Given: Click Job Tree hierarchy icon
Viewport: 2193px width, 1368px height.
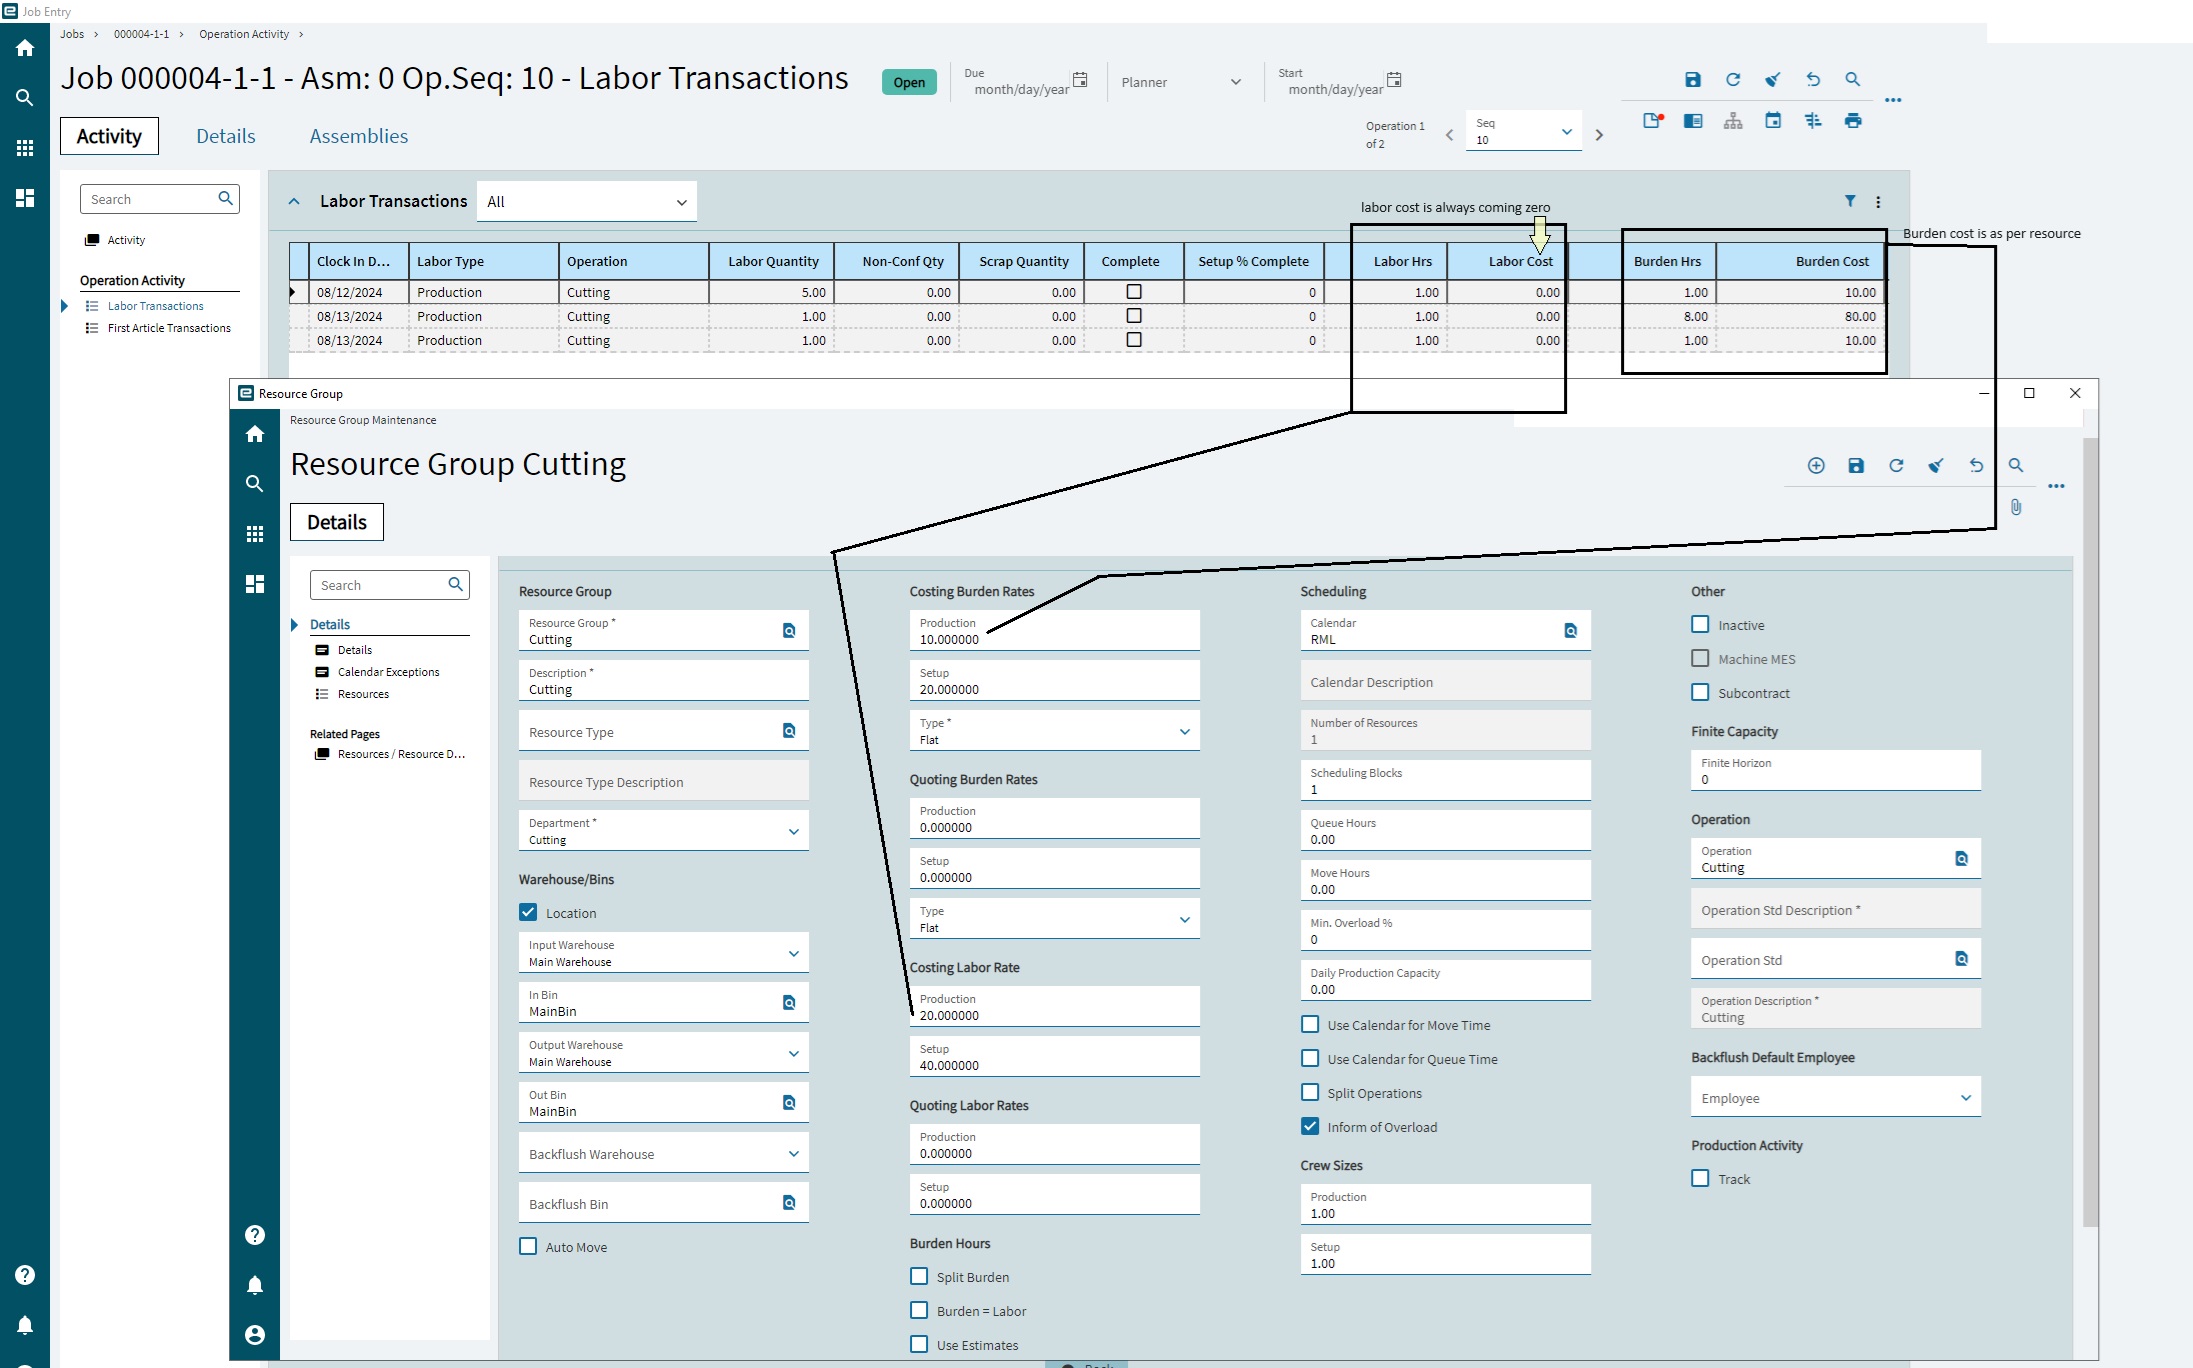Looking at the screenshot, I should pyautogui.click(x=1733, y=121).
